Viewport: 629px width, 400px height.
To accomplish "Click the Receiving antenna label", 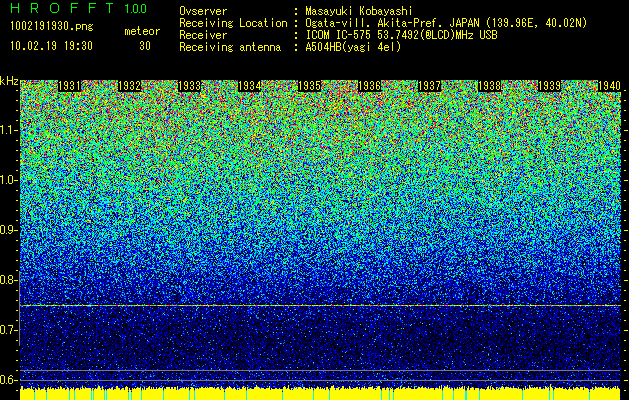I will point(230,47).
